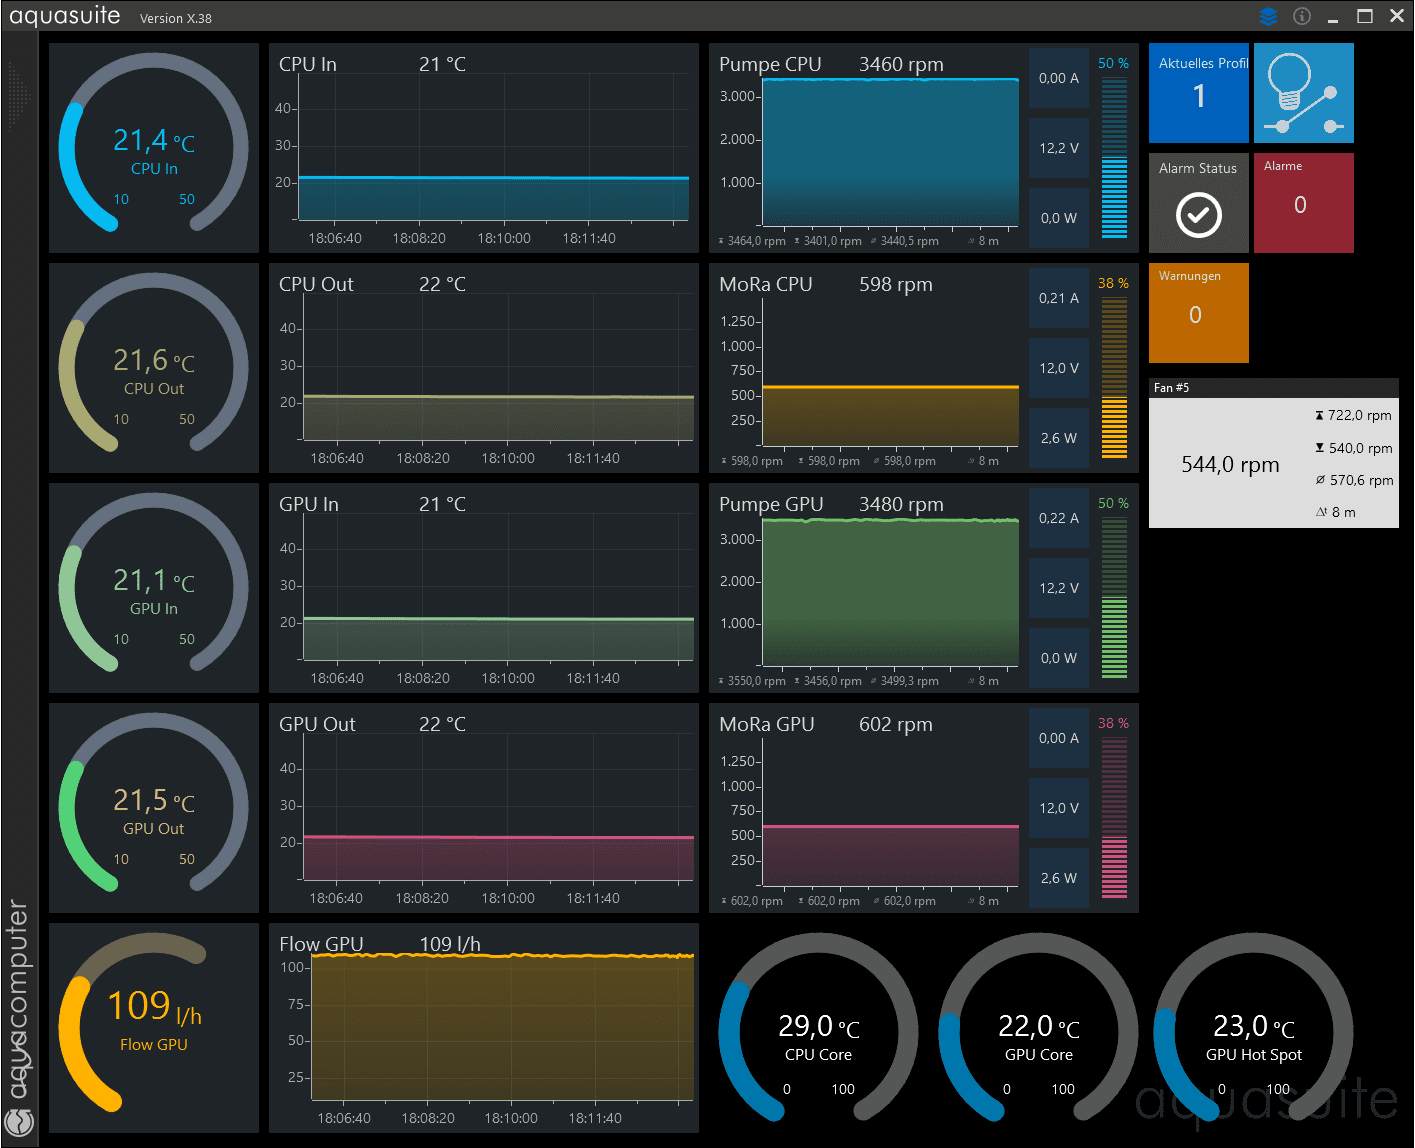Open the orange Warnungen tile
Image resolution: width=1415 pixels, height=1148 pixels.
(x=1198, y=313)
